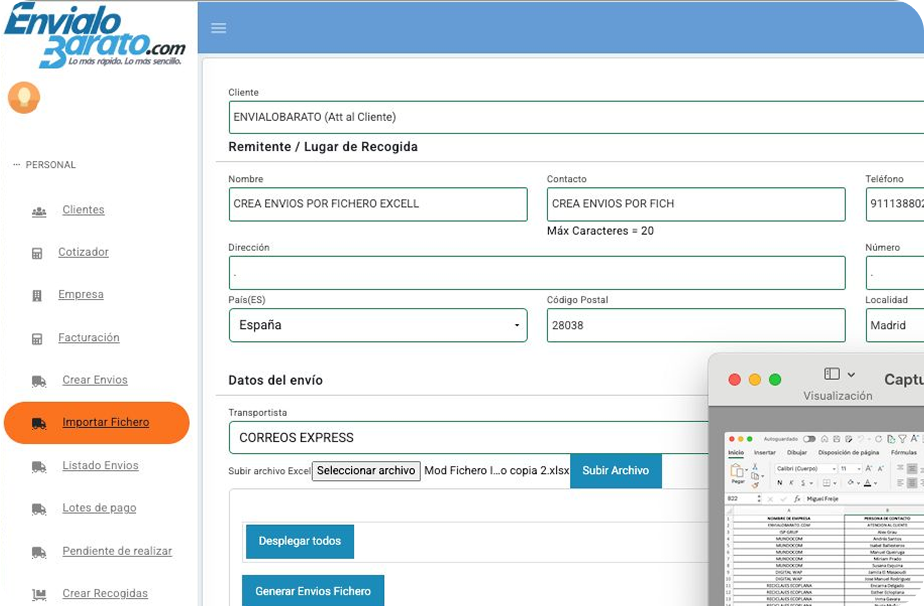Image resolution: width=924 pixels, height=606 pixels.
Task: Click the Clientes people icon
Action: pyautogui.click(x=39, y=211)
